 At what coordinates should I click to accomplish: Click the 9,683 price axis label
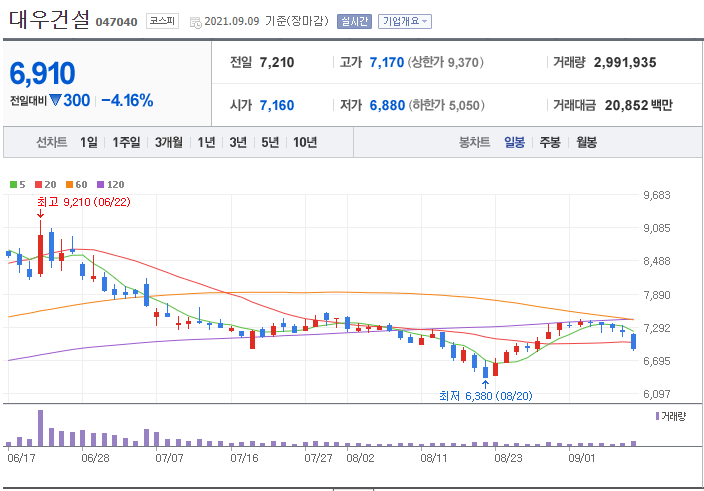tap(656, 195)
